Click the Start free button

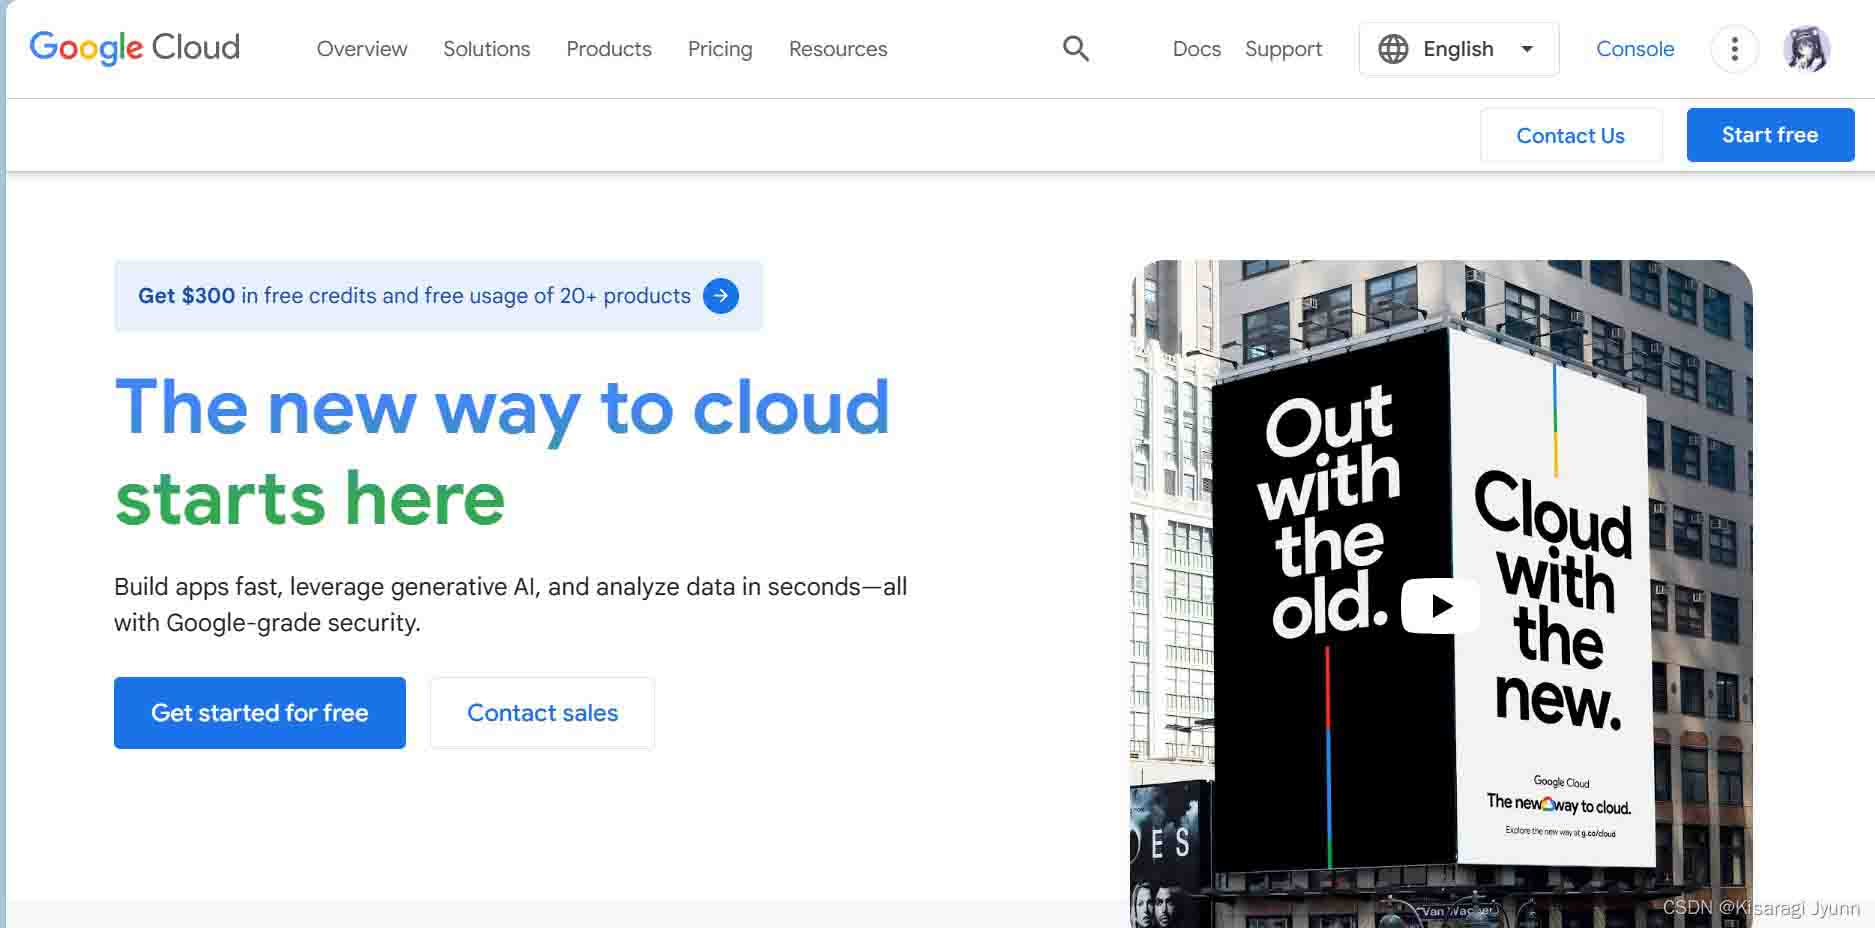1770,135
